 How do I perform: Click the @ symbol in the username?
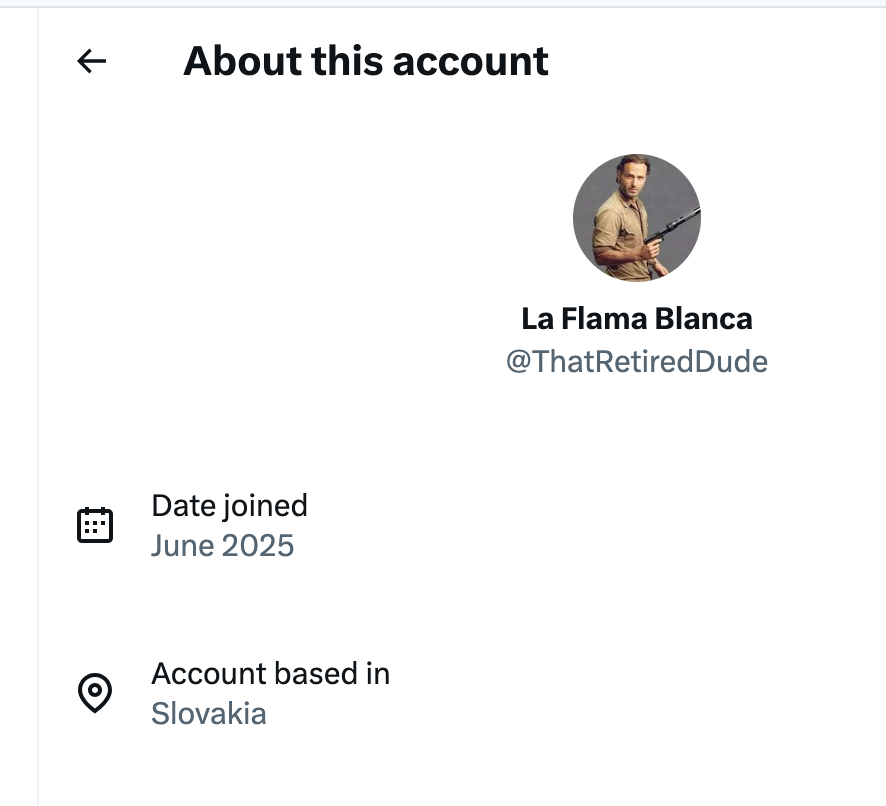tap(518, 362)
